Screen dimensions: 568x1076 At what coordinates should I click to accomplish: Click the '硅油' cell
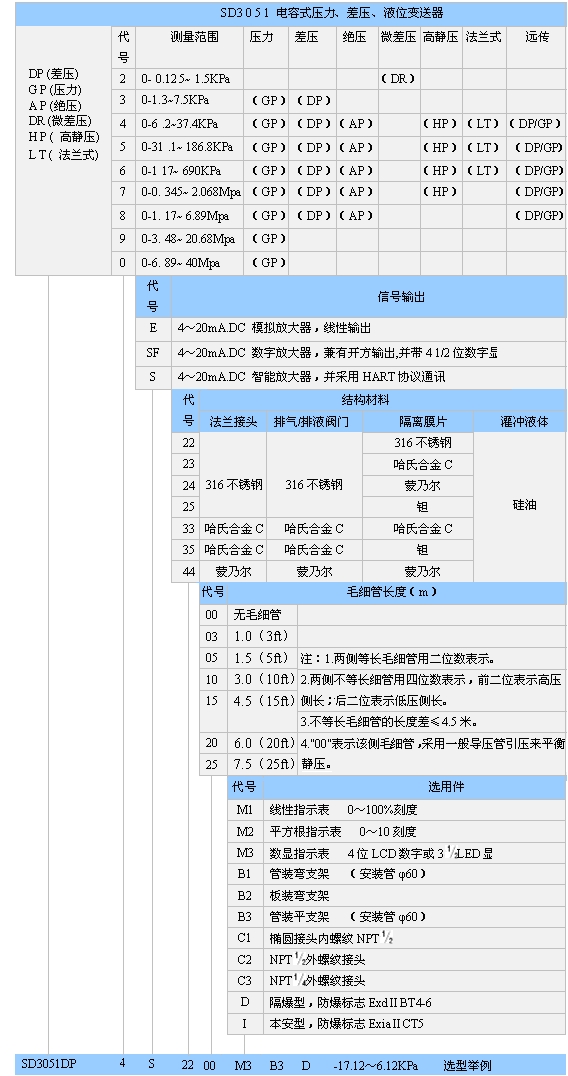click(524, 506)
